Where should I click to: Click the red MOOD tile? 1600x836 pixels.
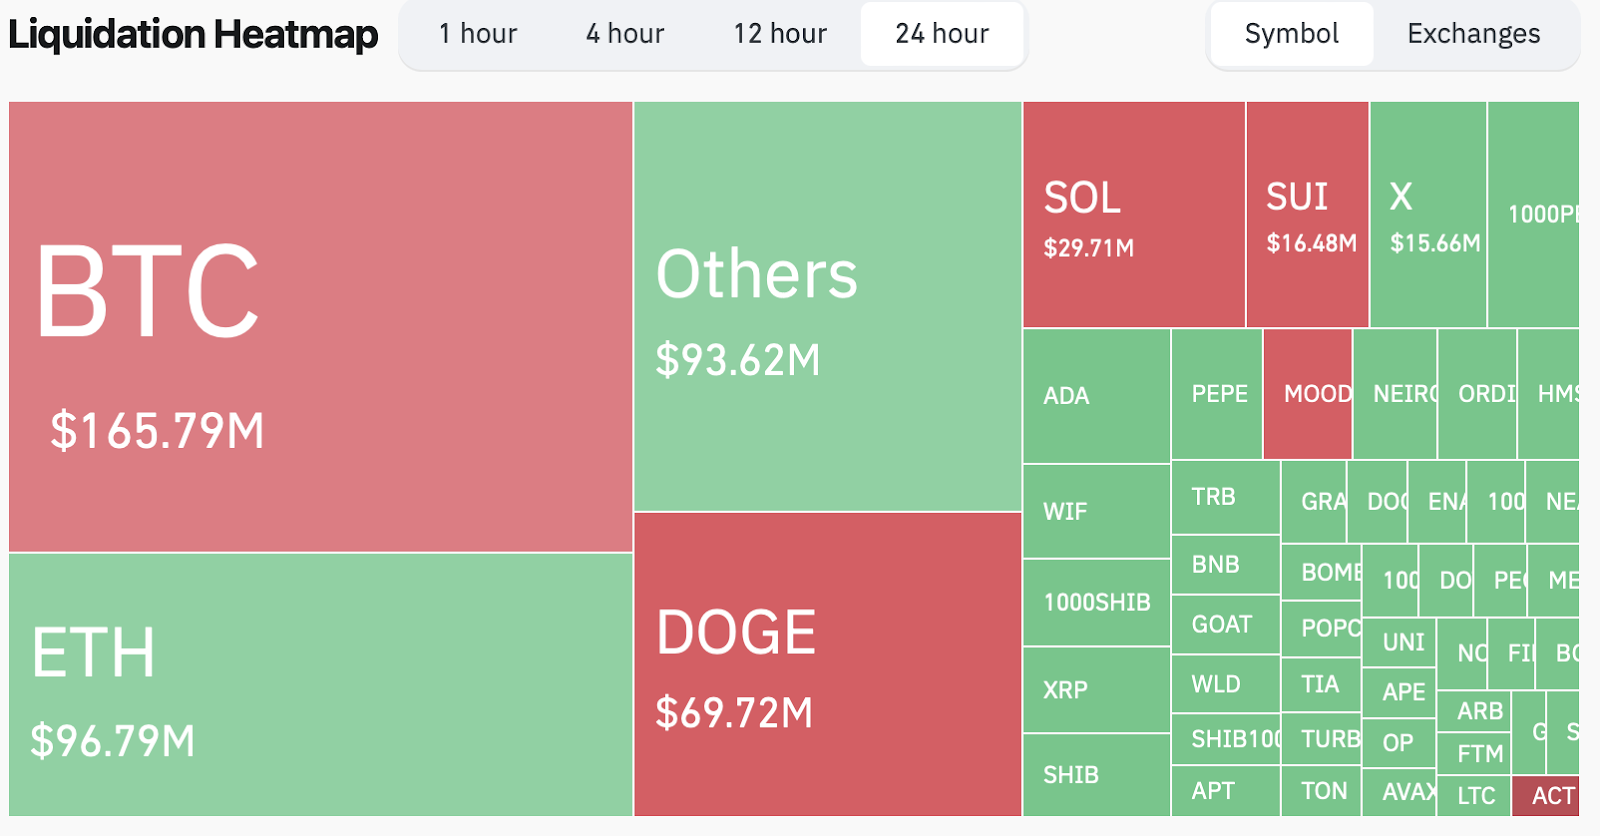pos(1308,394)
